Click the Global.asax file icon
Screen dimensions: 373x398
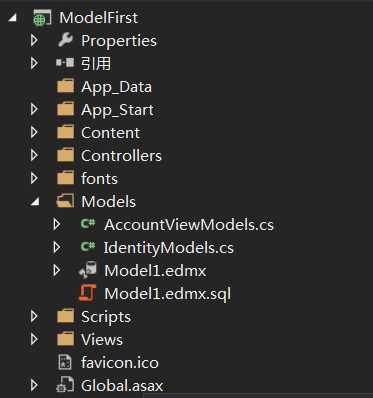pos(65,385)
